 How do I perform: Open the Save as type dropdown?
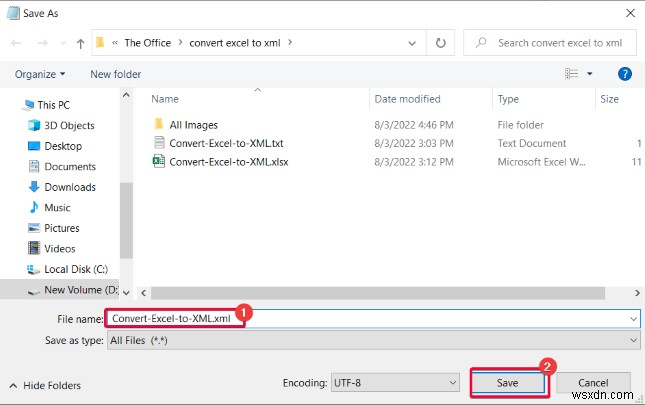pyautogui.click(x=374, y=340)
